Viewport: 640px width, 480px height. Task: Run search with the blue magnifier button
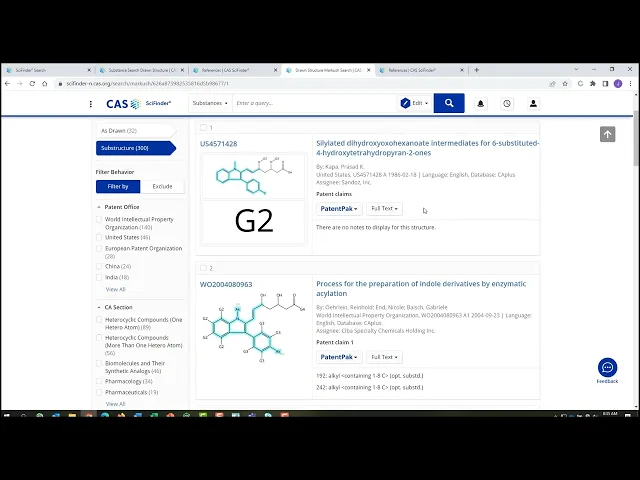coord(449,103)
